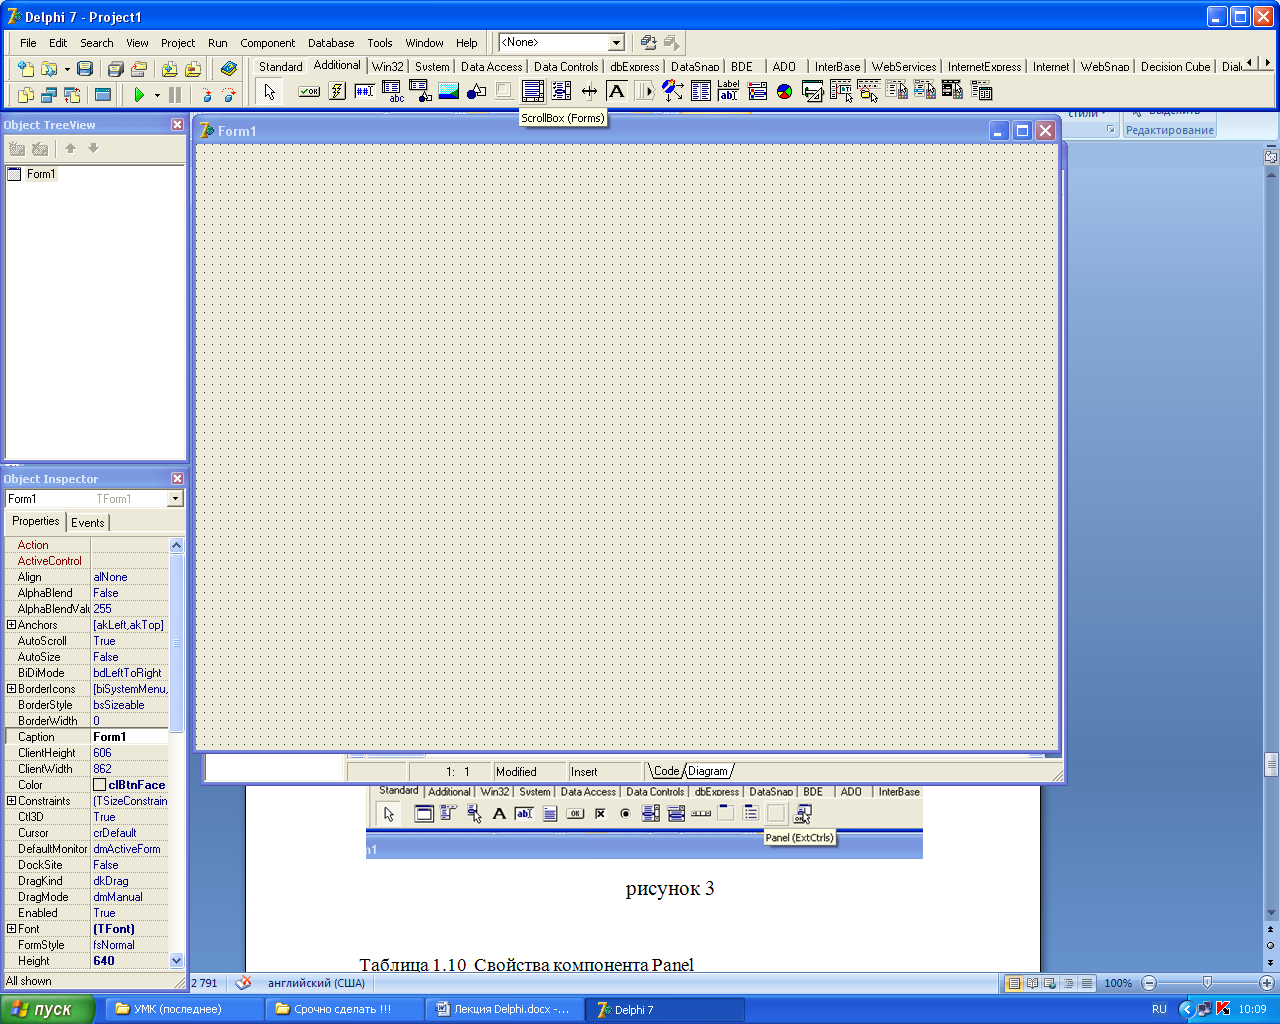The width and height of the screenshot is (1280, 1024).
Task: Expand the BorderIcons property
Action: [11, 689]
